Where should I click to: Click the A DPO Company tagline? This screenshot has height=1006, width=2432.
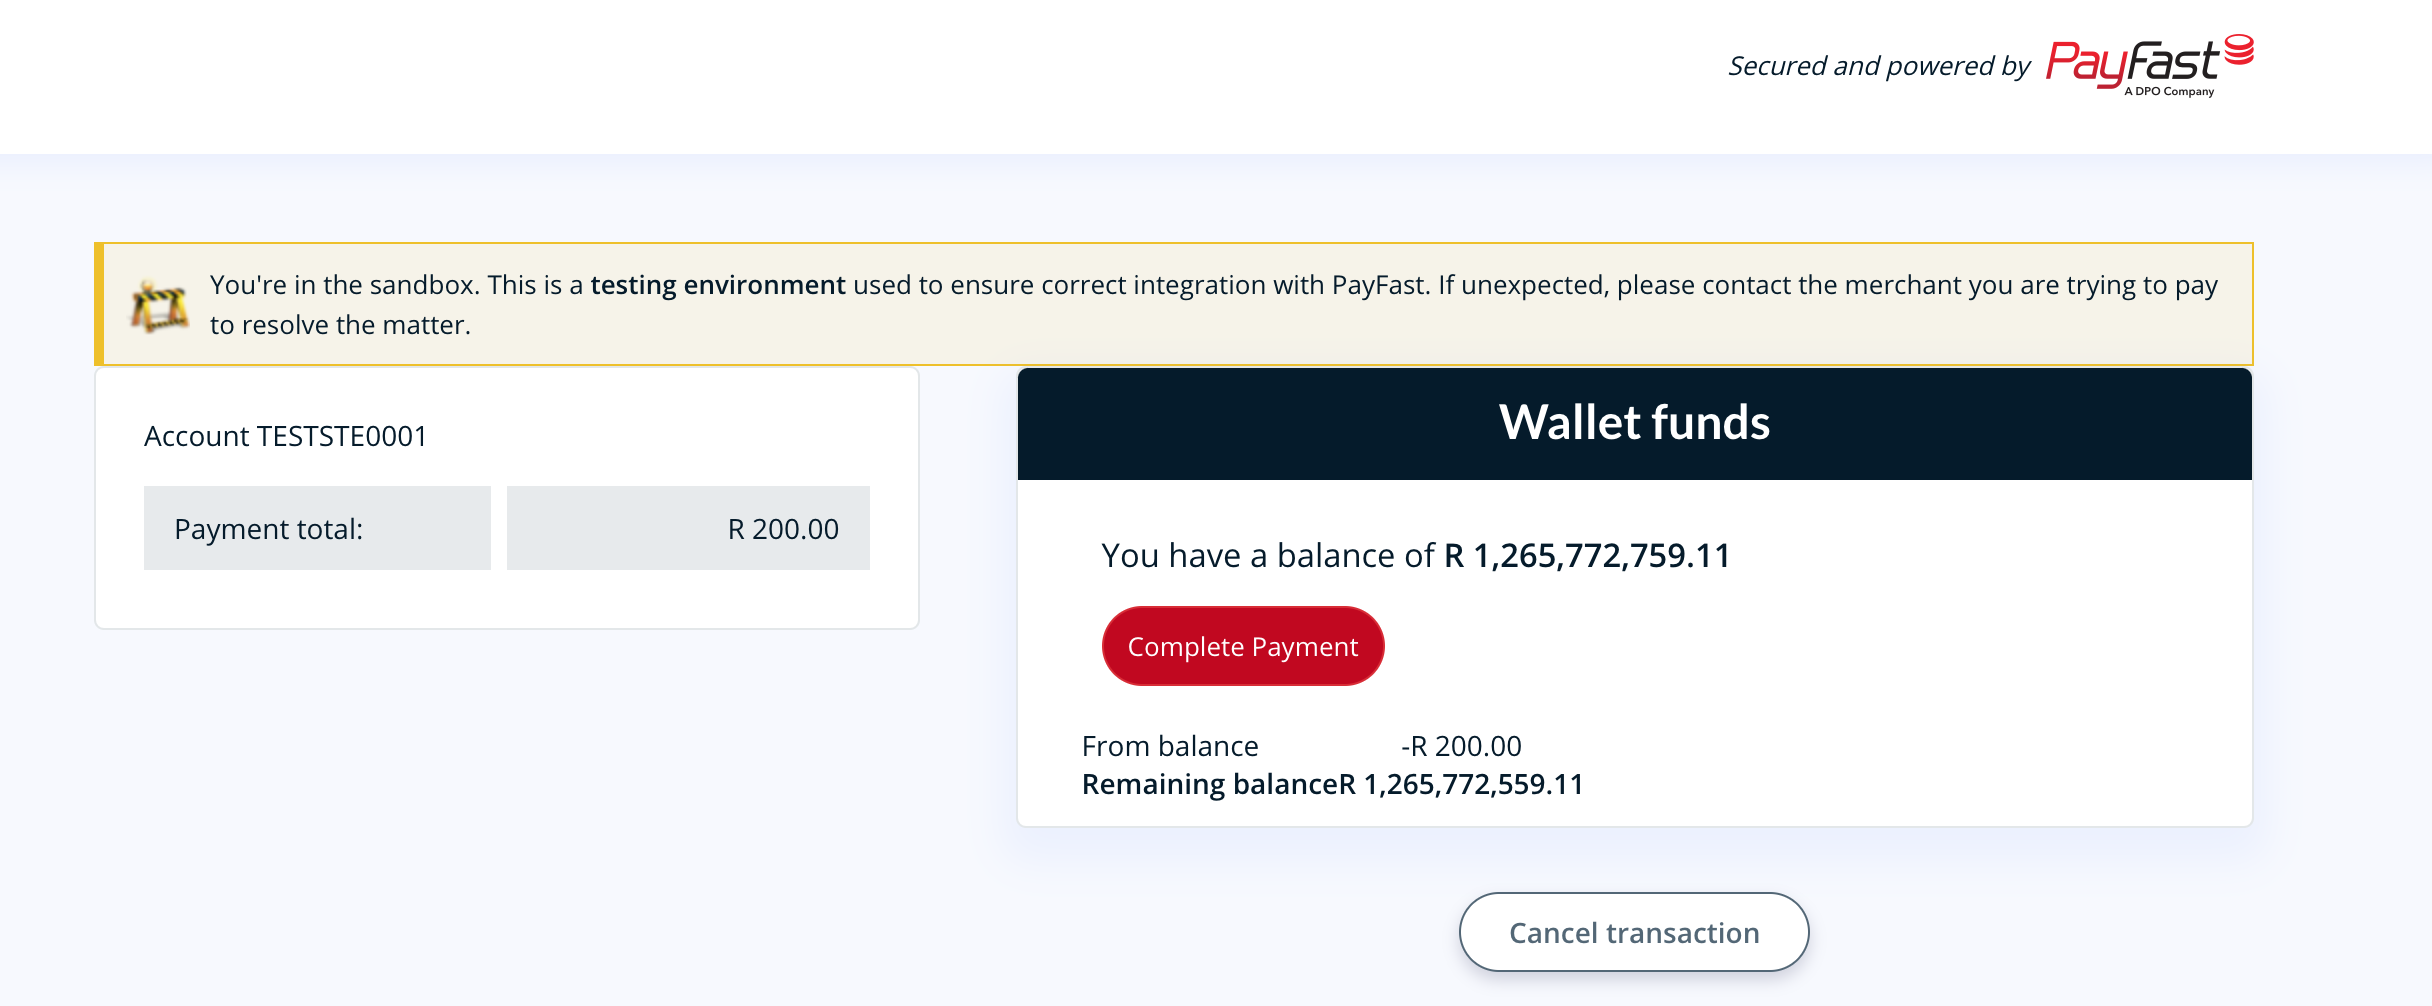2169,91
